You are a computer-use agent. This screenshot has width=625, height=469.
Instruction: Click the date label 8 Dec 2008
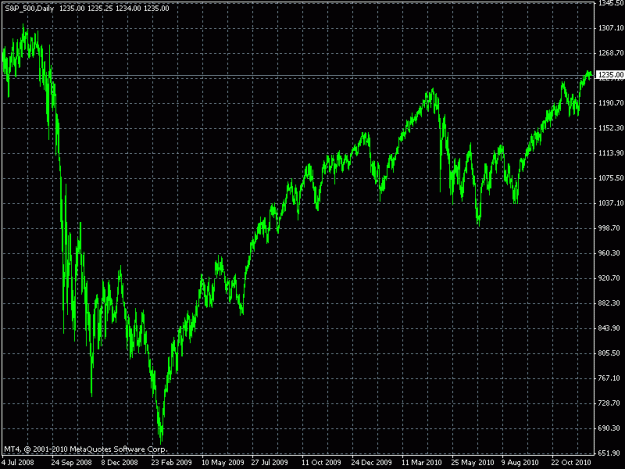click(x=119, y=463)
